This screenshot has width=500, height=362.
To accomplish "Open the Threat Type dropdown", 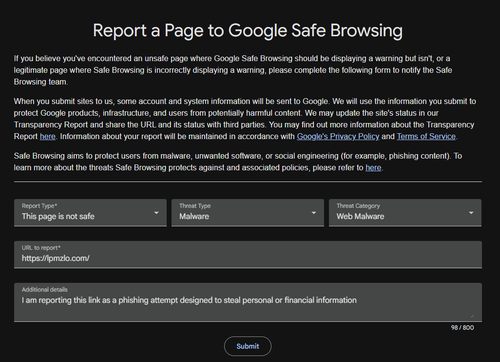I will (247, 213).
